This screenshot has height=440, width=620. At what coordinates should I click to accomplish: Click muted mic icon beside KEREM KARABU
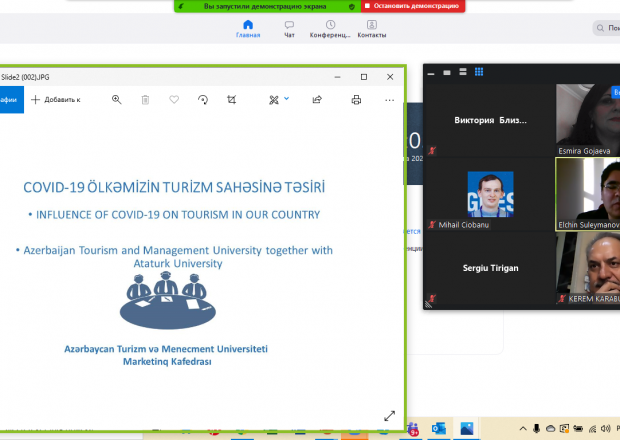click(561, 299)
